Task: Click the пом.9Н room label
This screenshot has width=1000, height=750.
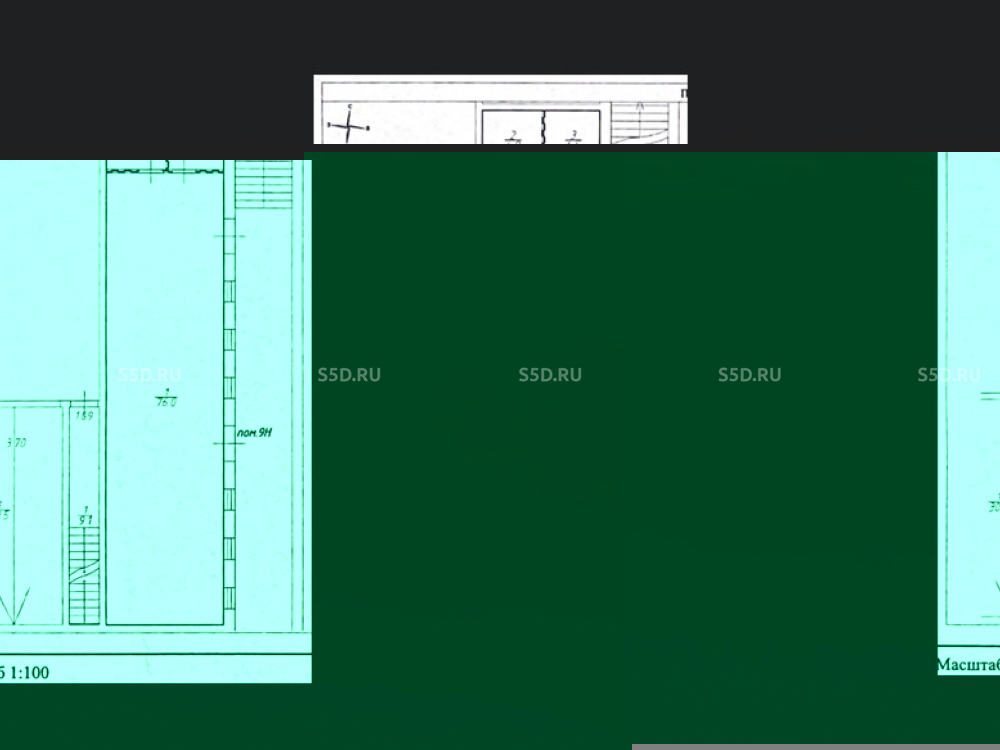Action: click(x=255, y=434)
